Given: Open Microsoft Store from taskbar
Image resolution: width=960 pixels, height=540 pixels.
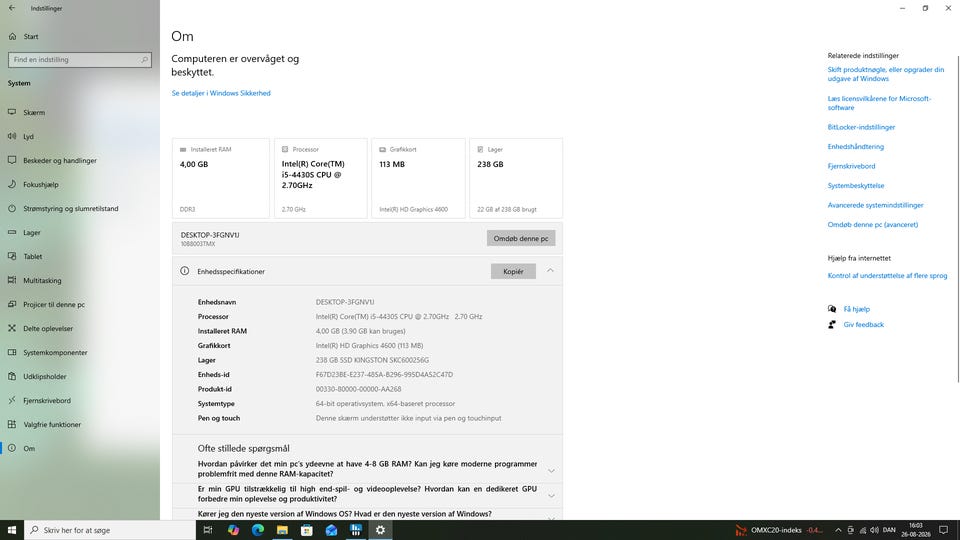Looking at the screenshot, I should click(307, 530).
